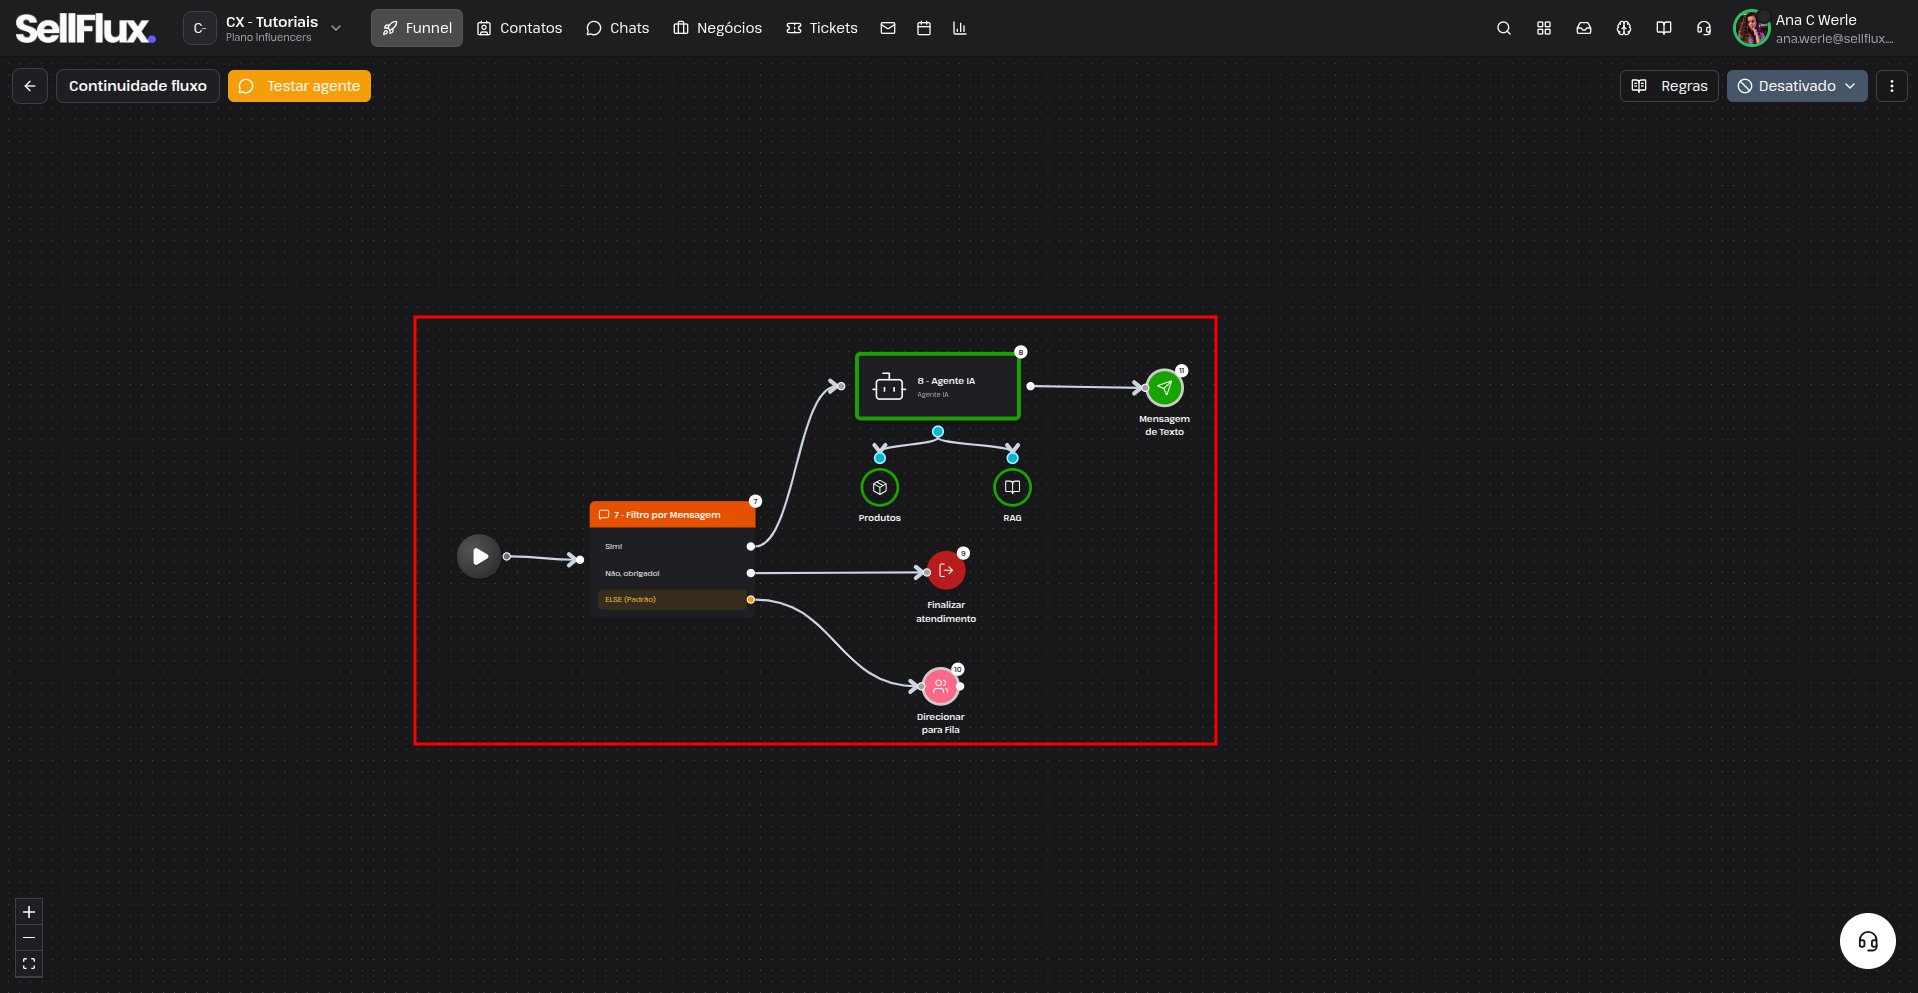
Task: Switch to the Contatos tab
Action: pyautogui.click(x=519, y=28)
